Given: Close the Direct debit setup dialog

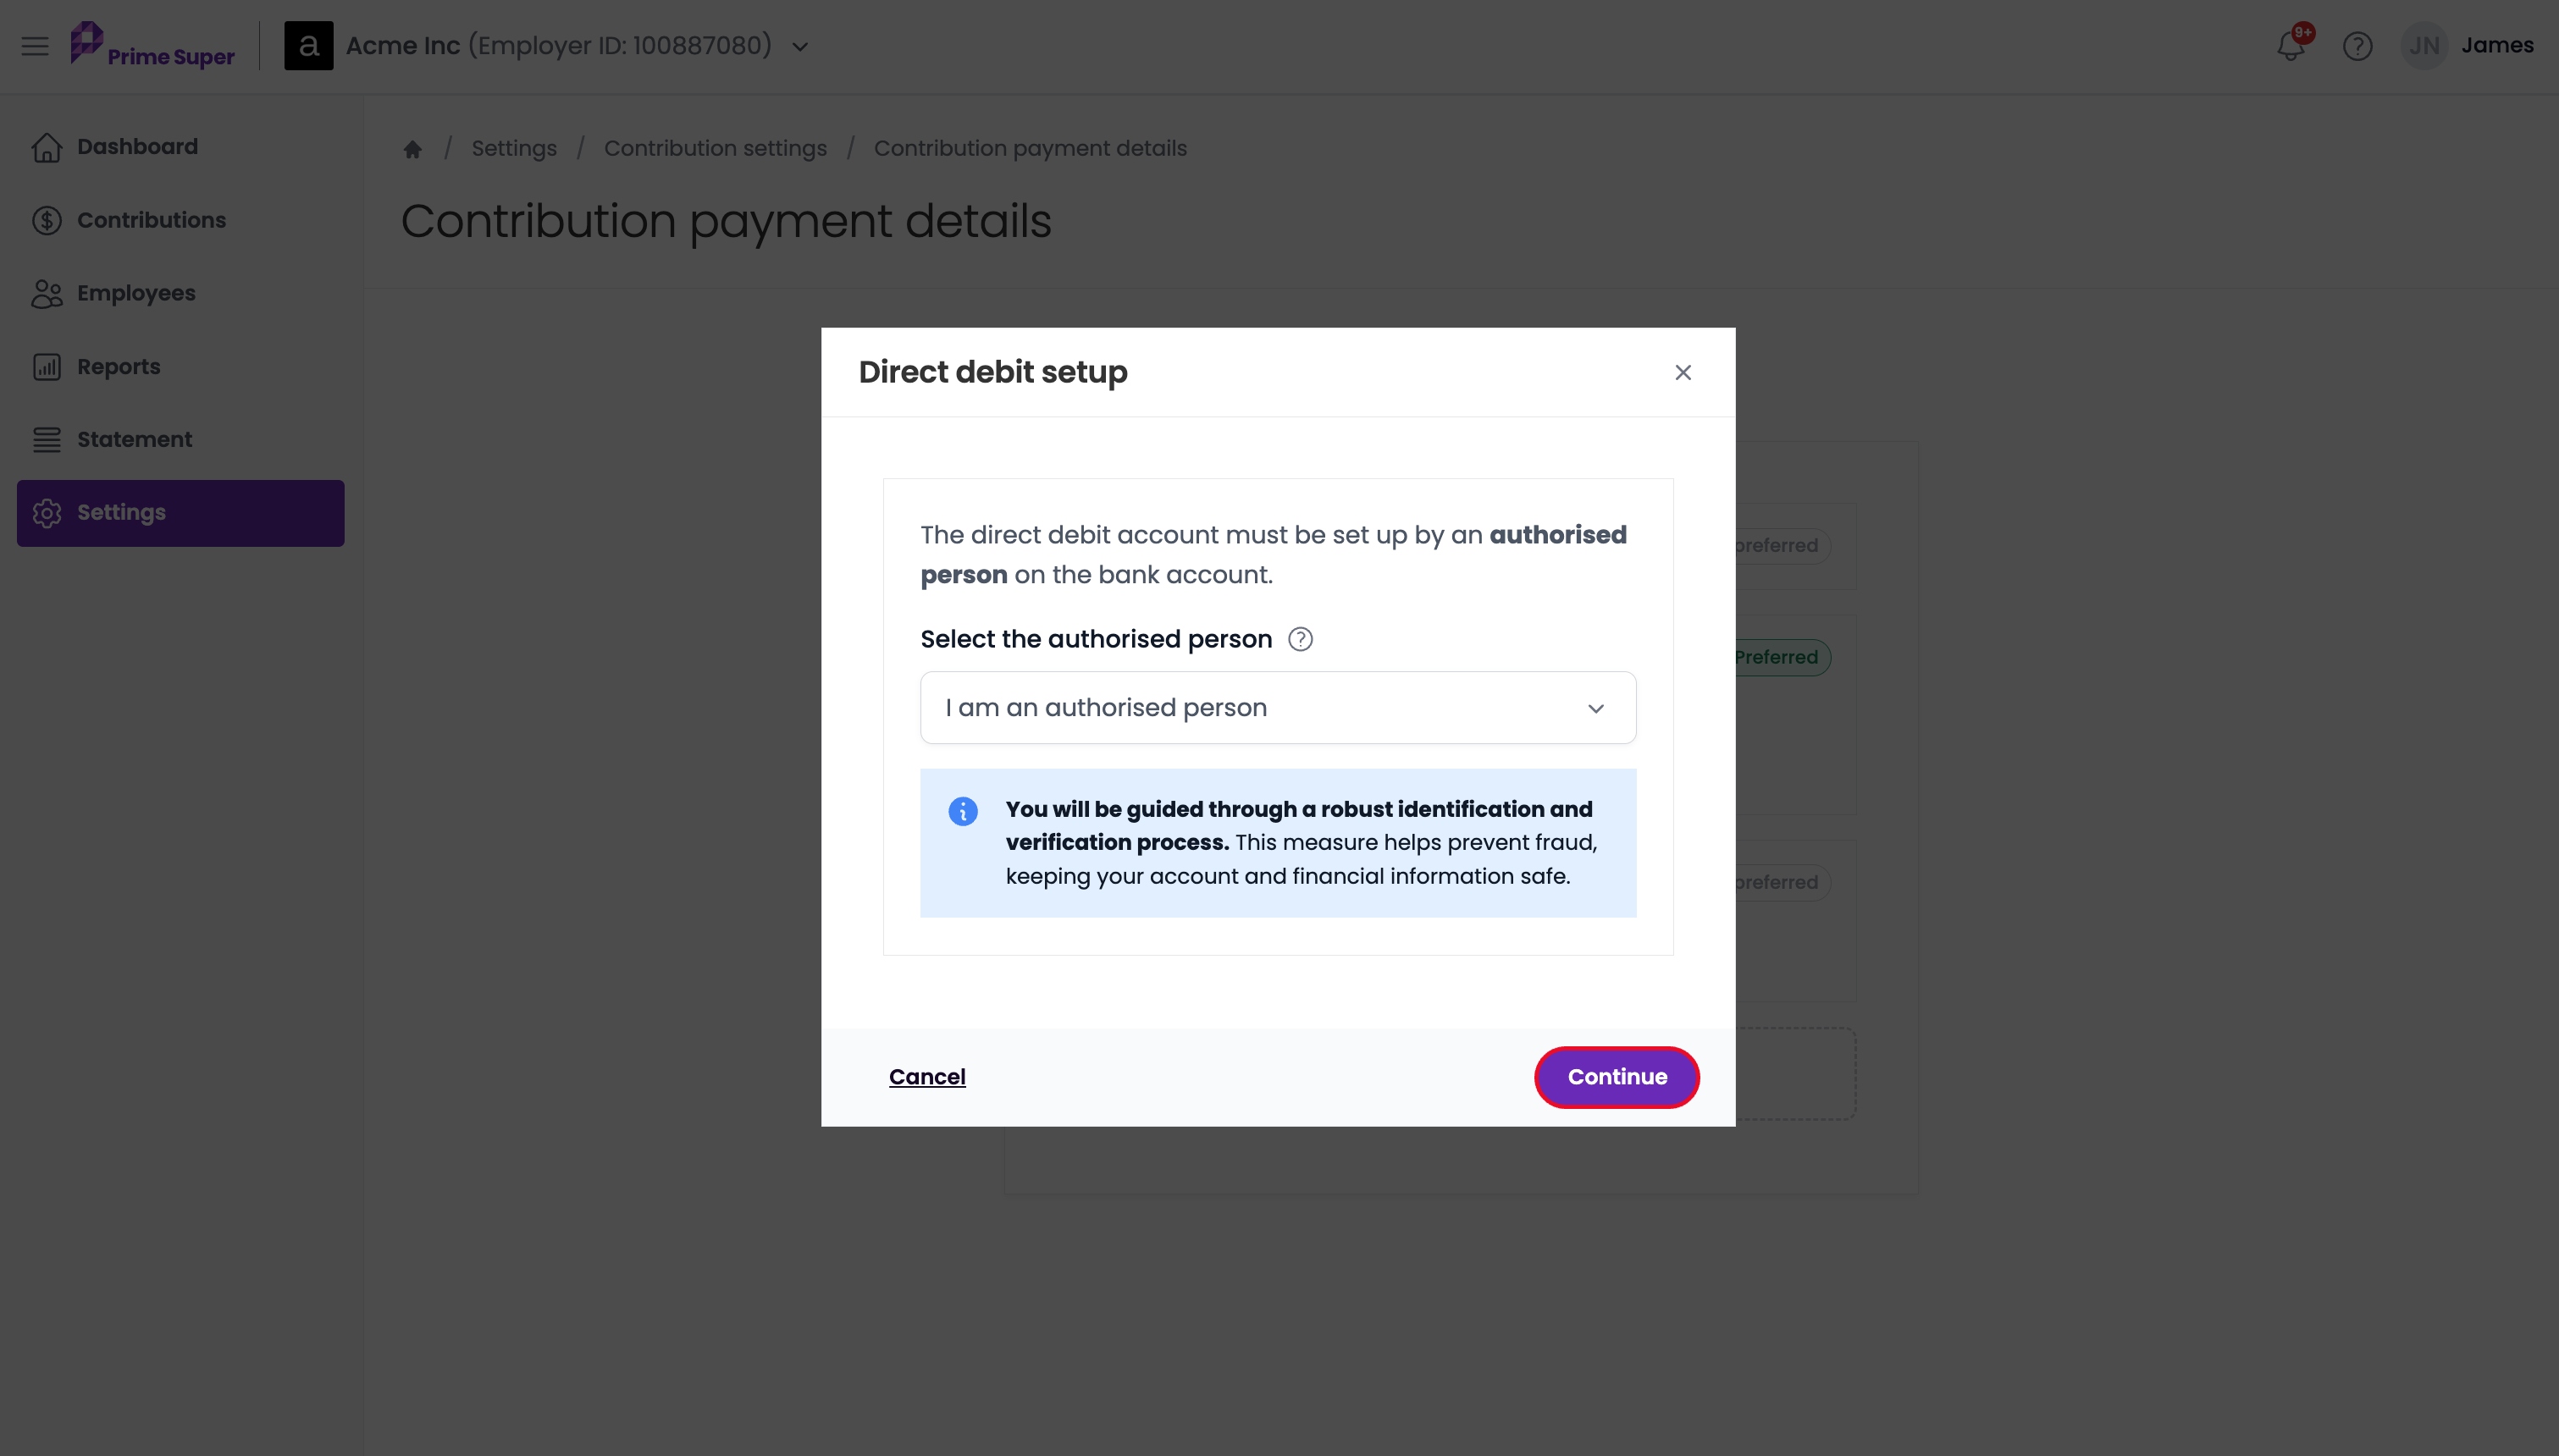Looking at the screenshot, I should click(1683, 372).
